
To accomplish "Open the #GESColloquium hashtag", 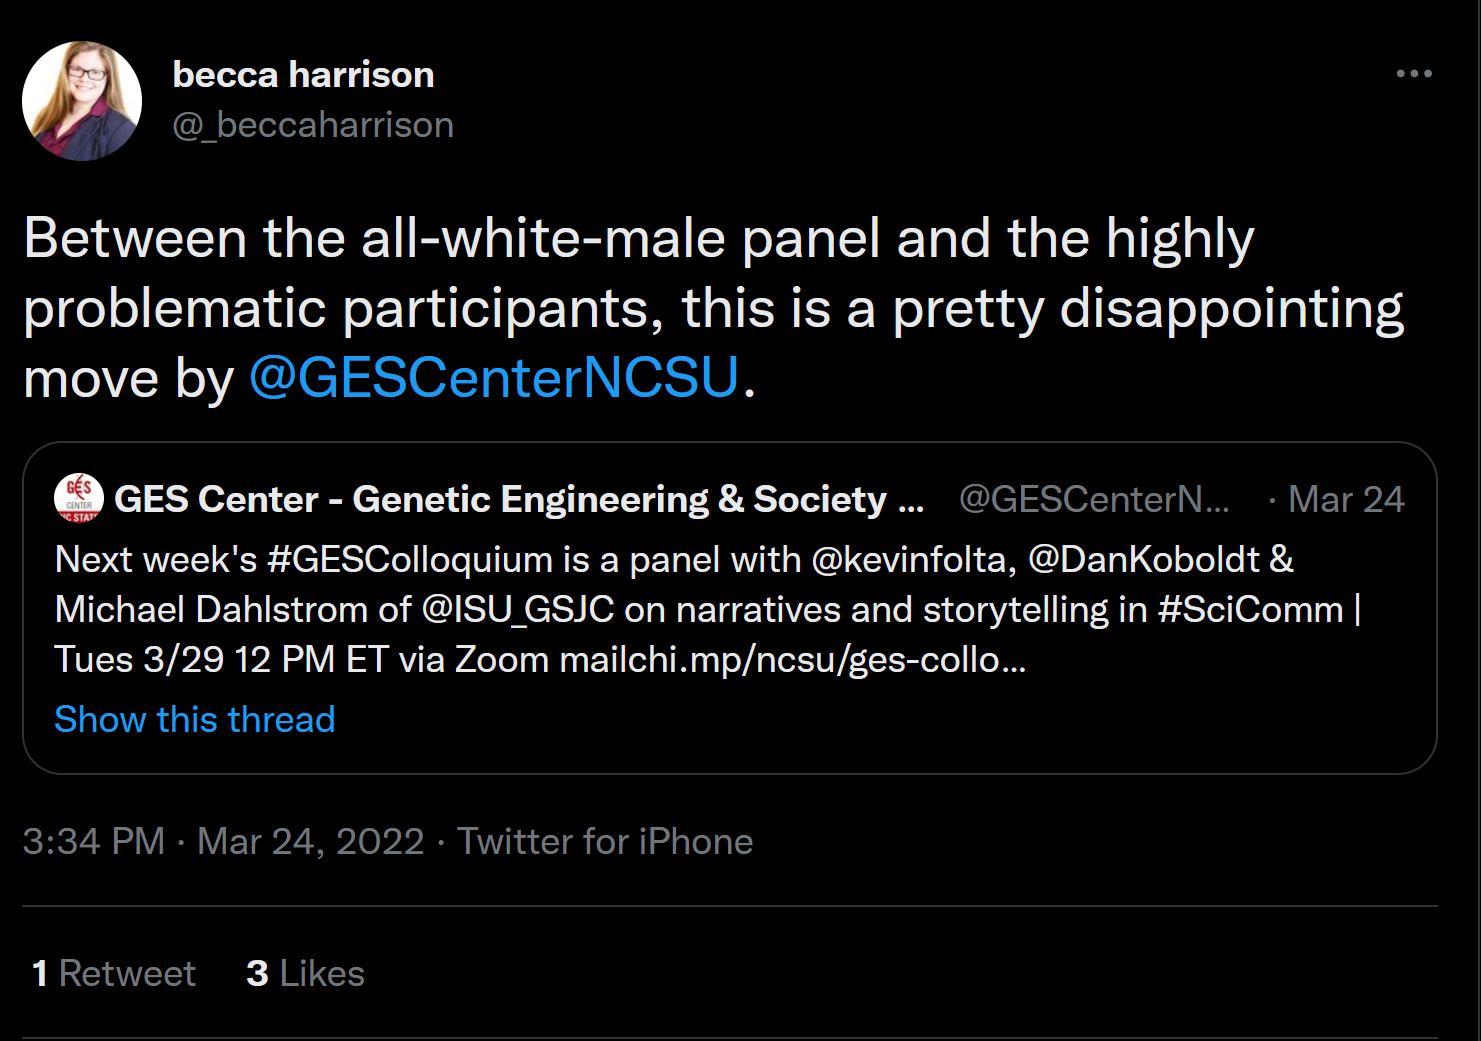I will click(x=409, y=560).
